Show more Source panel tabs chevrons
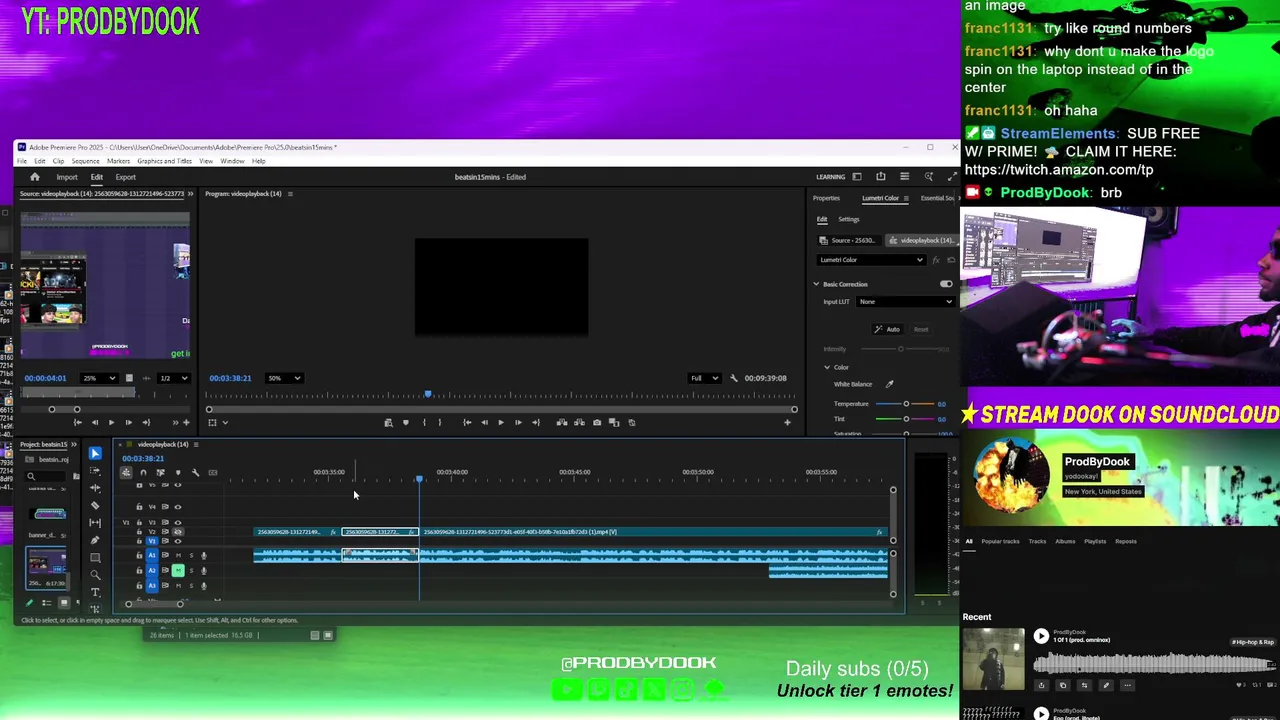The image size is (1280, 720). click(x=188, y=193)
